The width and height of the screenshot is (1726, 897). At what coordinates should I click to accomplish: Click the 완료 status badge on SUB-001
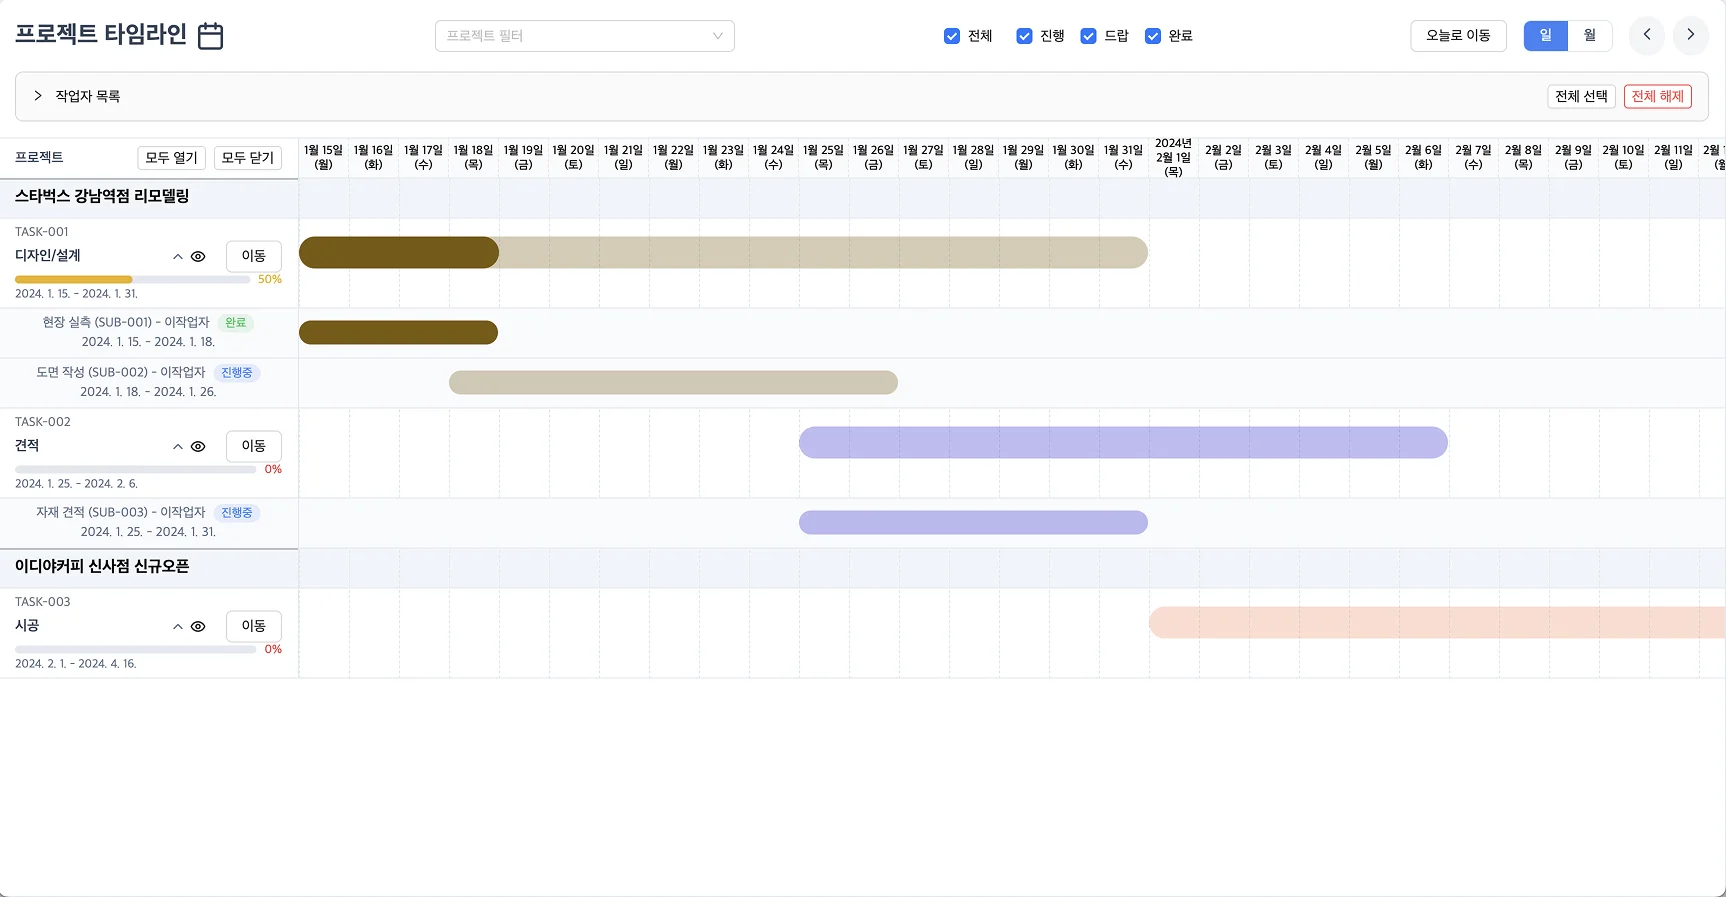236,323
